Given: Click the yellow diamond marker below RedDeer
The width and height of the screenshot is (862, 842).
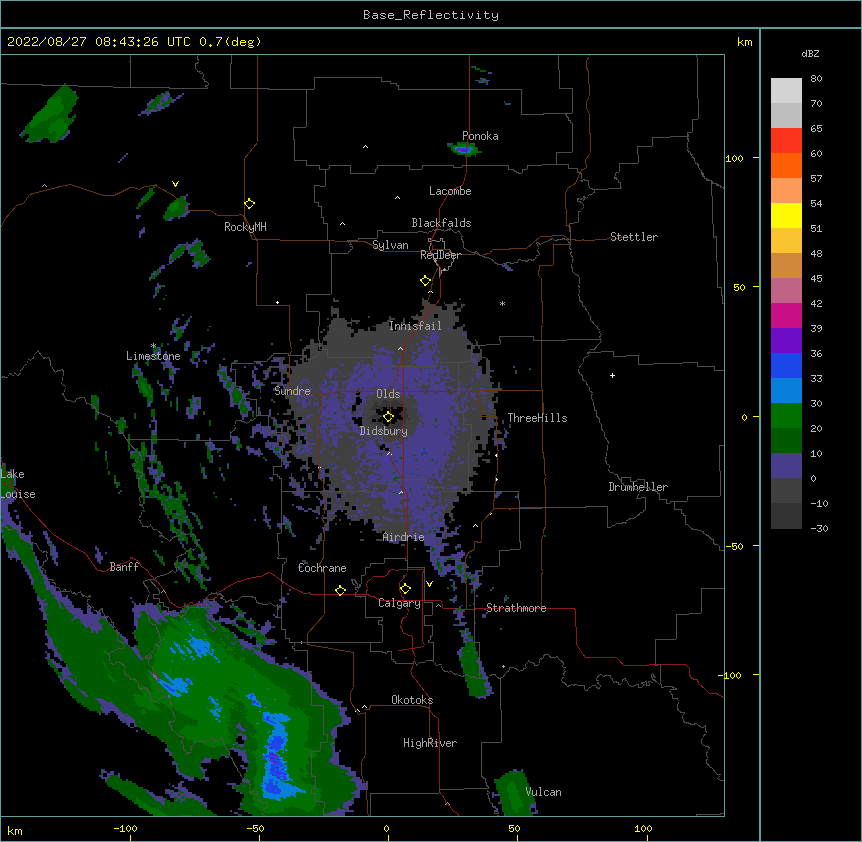Looking at the screenshot, I should (426, 280).
